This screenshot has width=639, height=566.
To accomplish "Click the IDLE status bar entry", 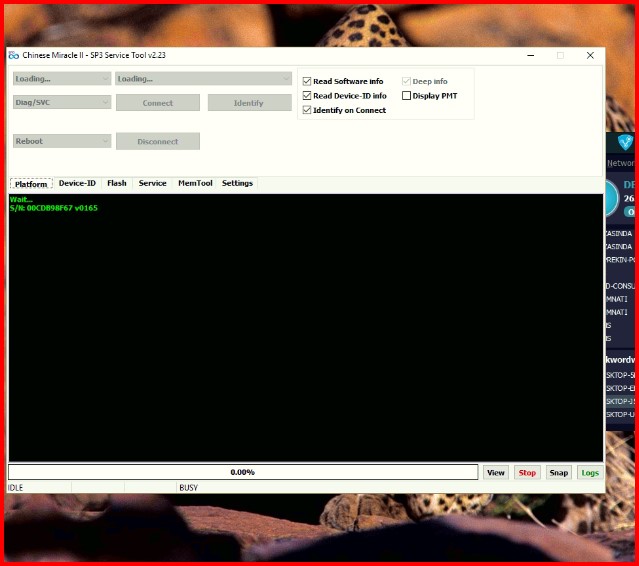I will coord(15,487).
